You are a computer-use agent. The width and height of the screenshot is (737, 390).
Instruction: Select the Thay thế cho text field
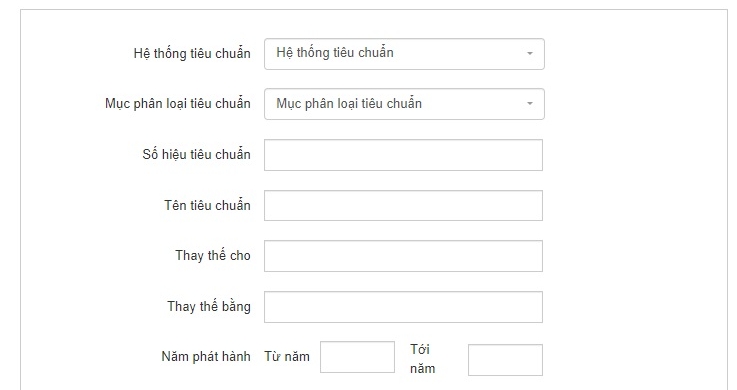[403, 256]
